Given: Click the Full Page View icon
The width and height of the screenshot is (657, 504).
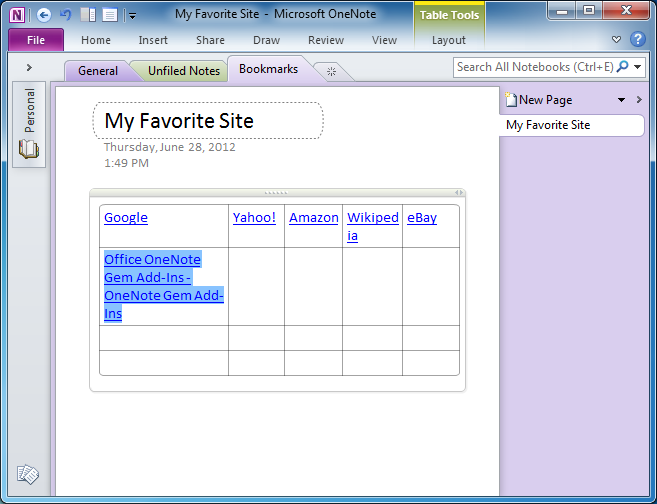Looking at the screenshot, I should (110, 16).
